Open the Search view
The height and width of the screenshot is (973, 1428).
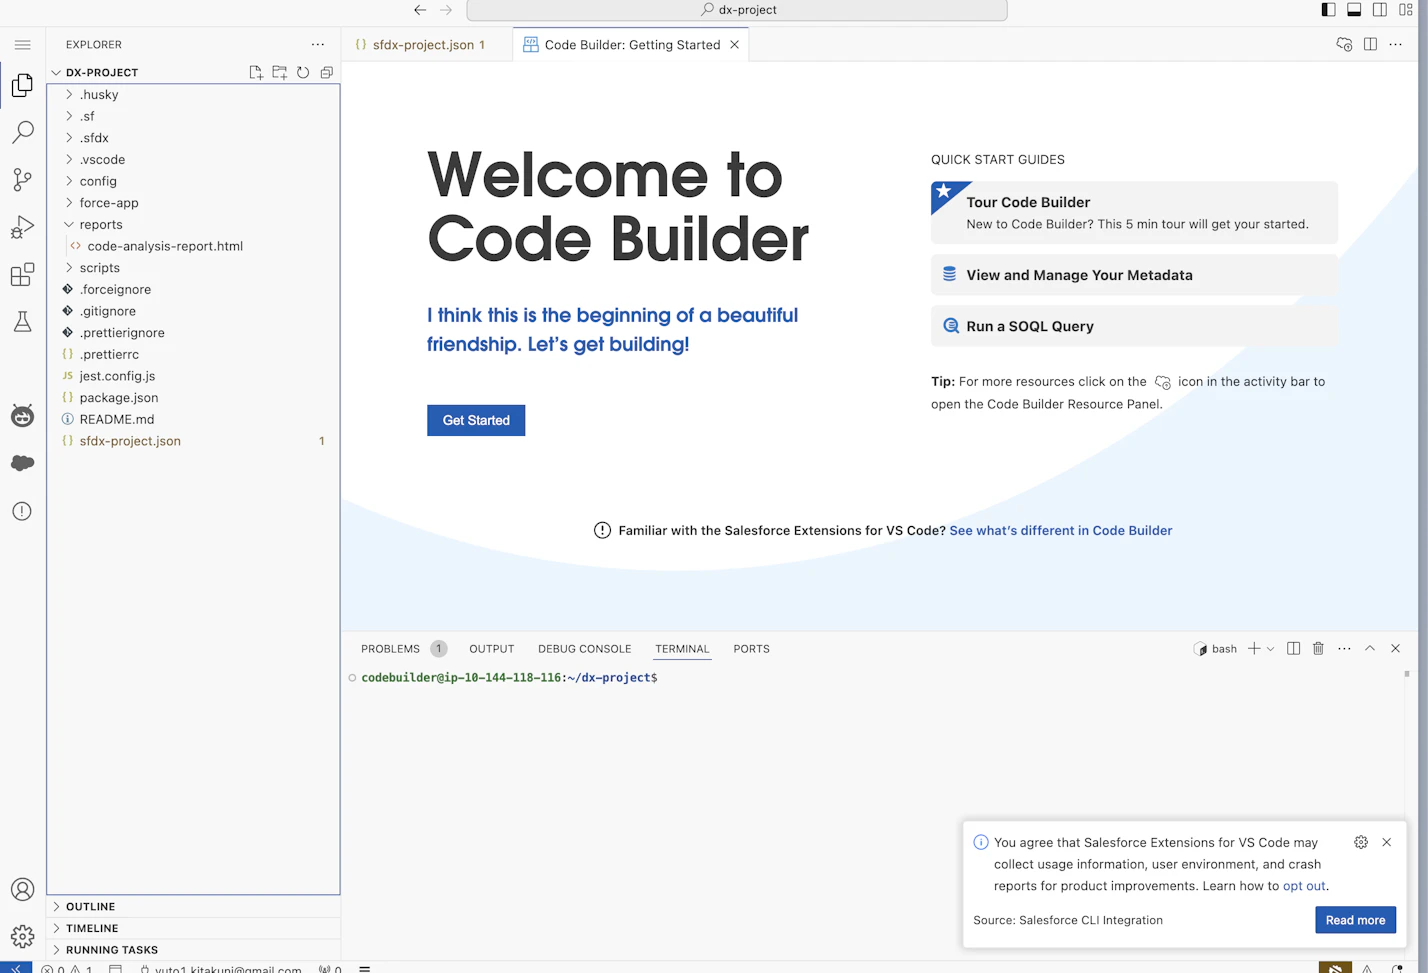pyautogui.click(x=22, y=131)
